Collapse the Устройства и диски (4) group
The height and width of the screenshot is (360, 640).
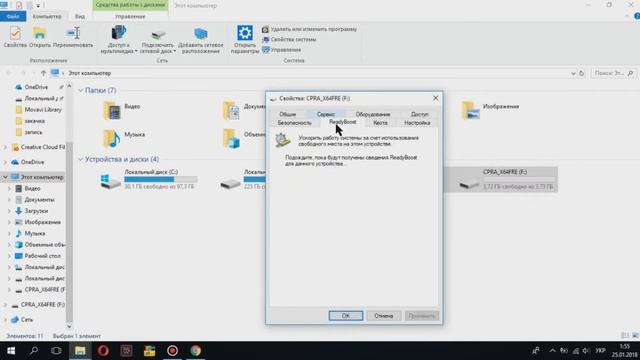(80, 159)
